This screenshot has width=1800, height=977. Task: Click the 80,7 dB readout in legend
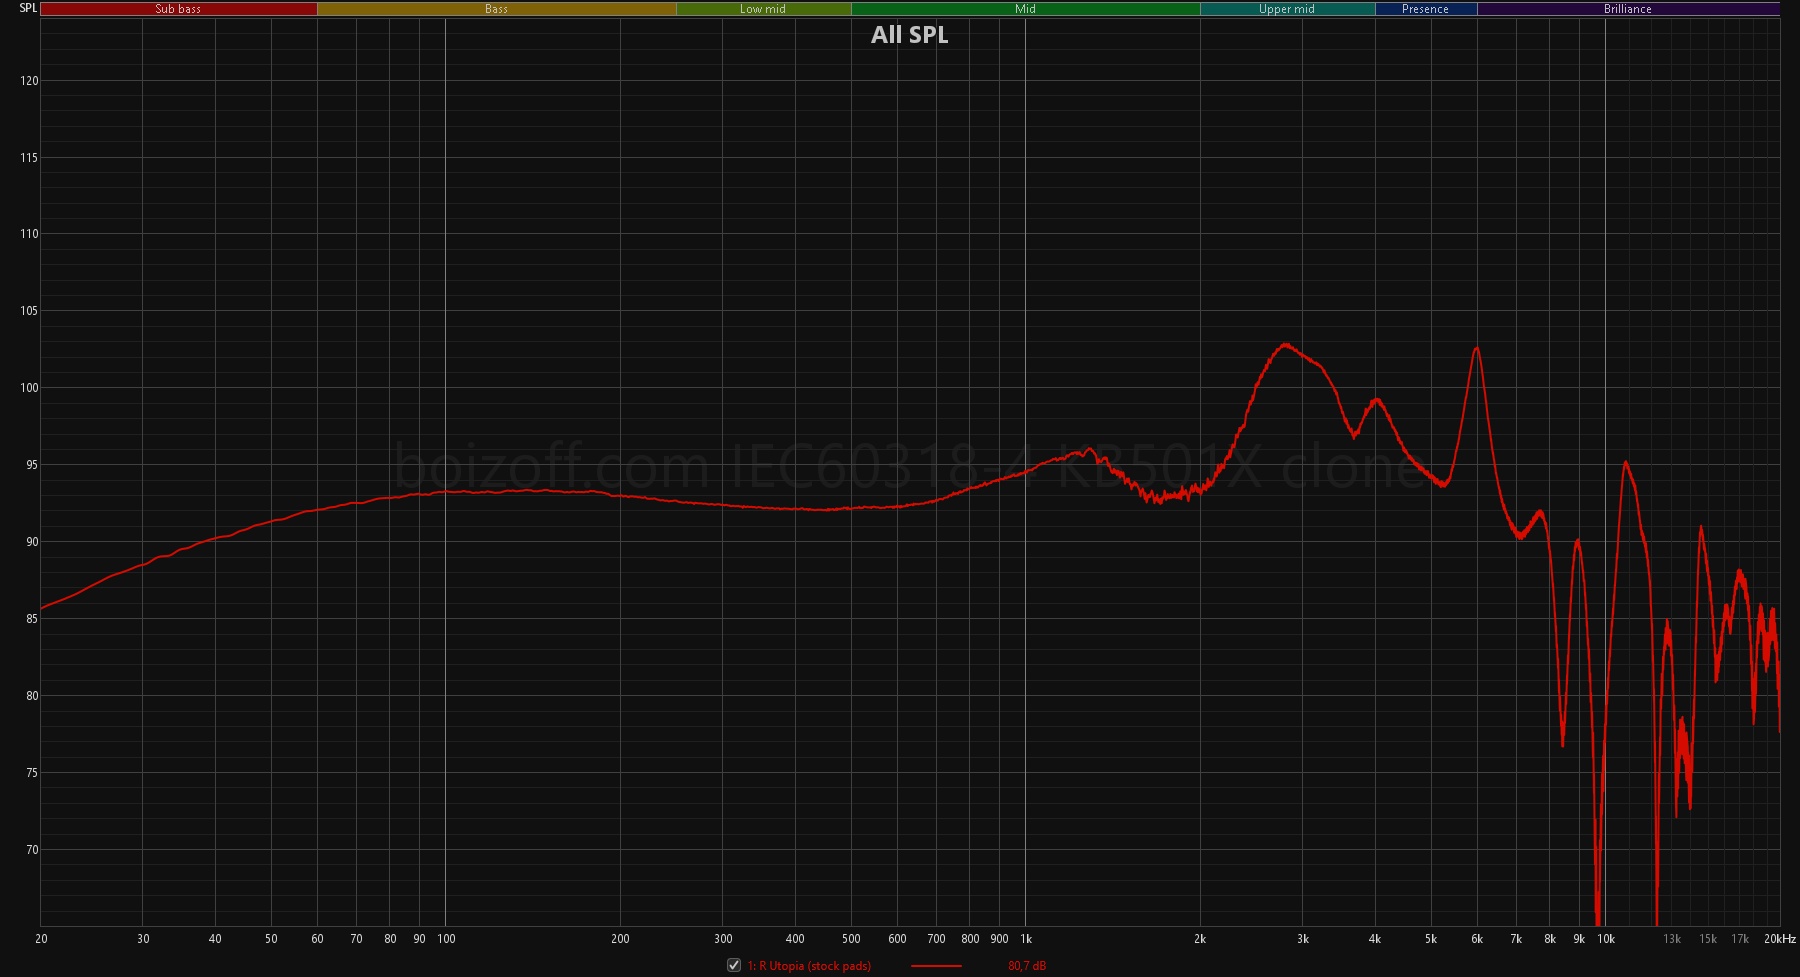[1027, 966]
